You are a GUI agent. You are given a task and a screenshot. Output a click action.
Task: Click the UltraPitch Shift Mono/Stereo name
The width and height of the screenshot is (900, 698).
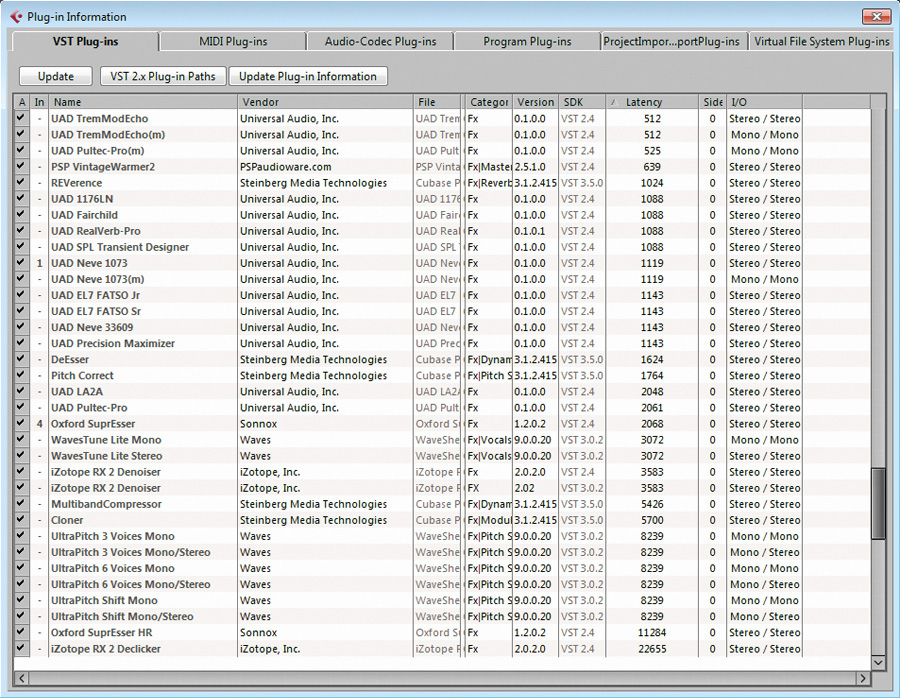point(122,616)
